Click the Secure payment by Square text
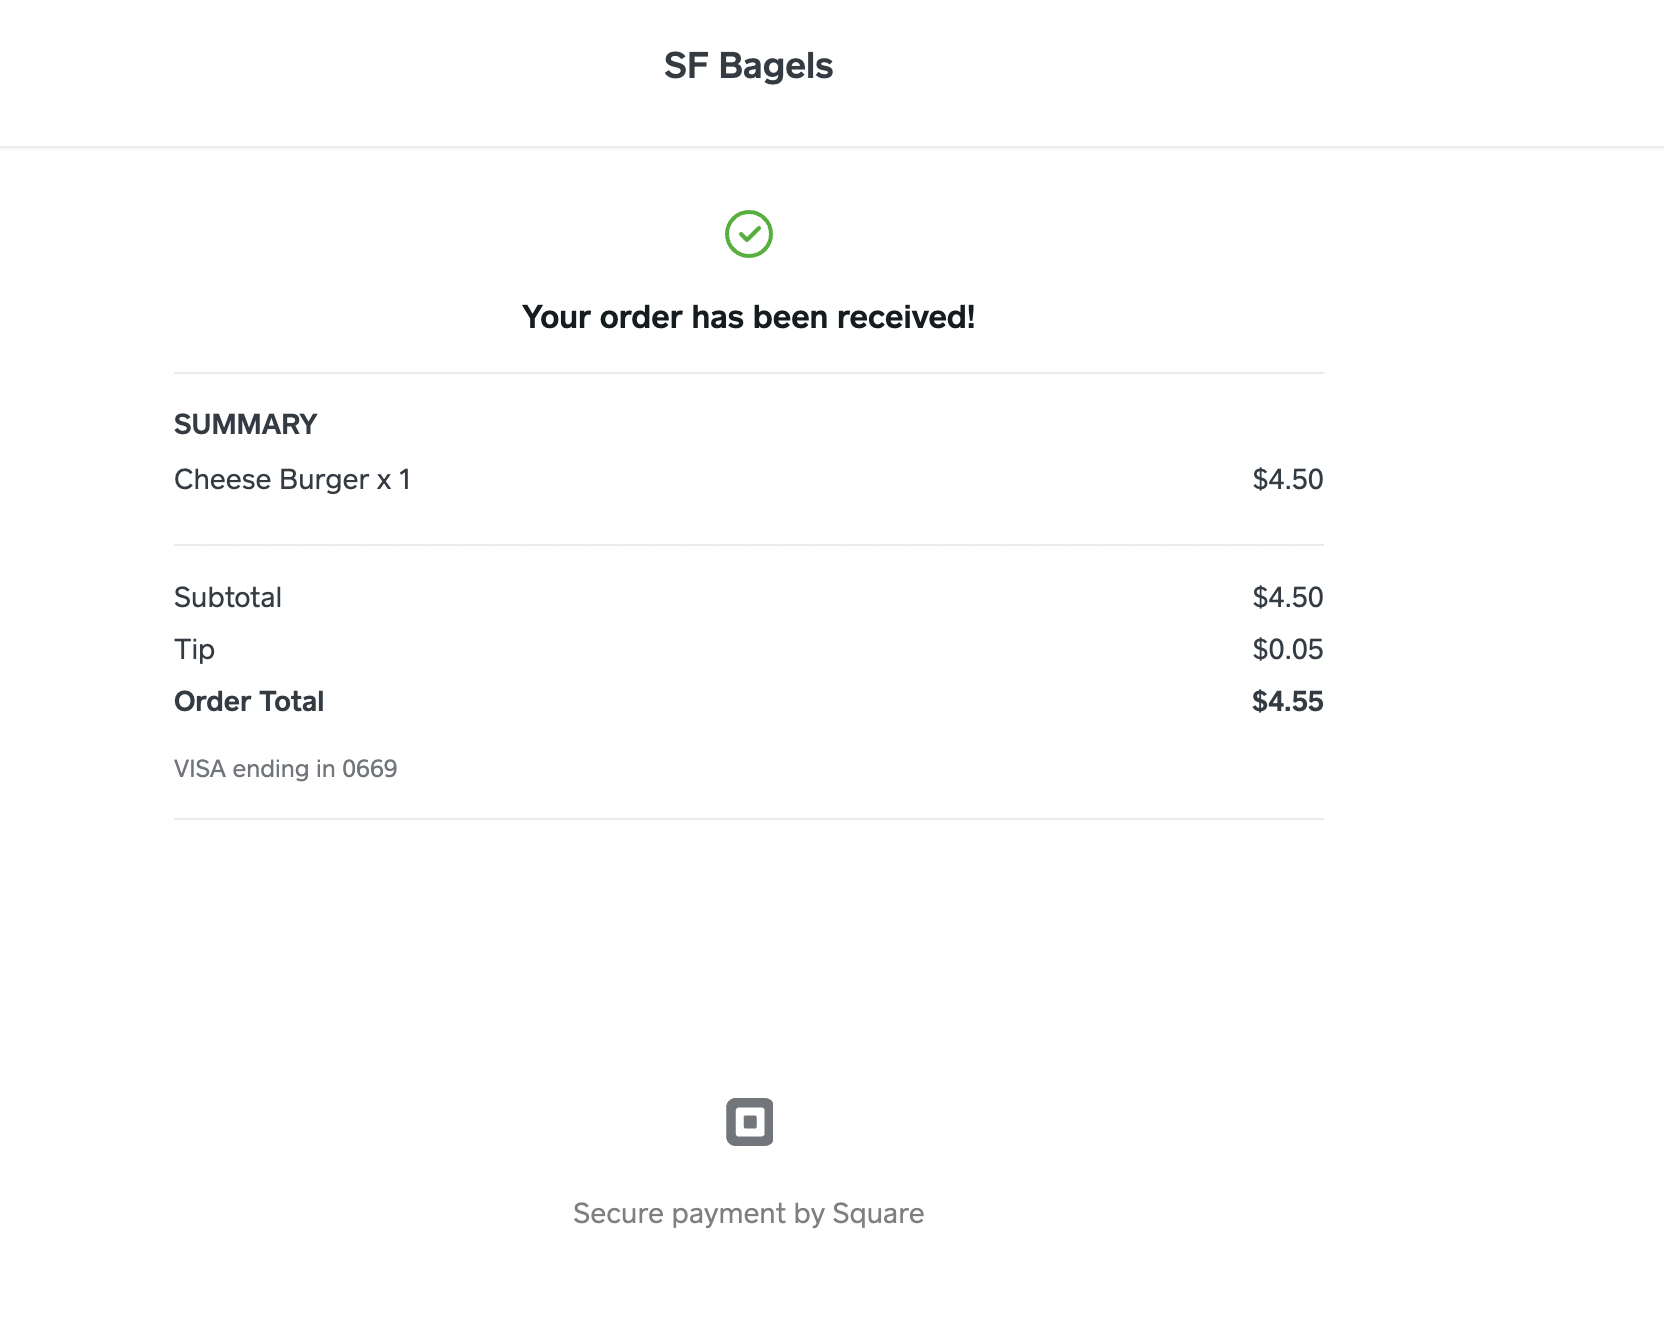 click(748, 1213)
